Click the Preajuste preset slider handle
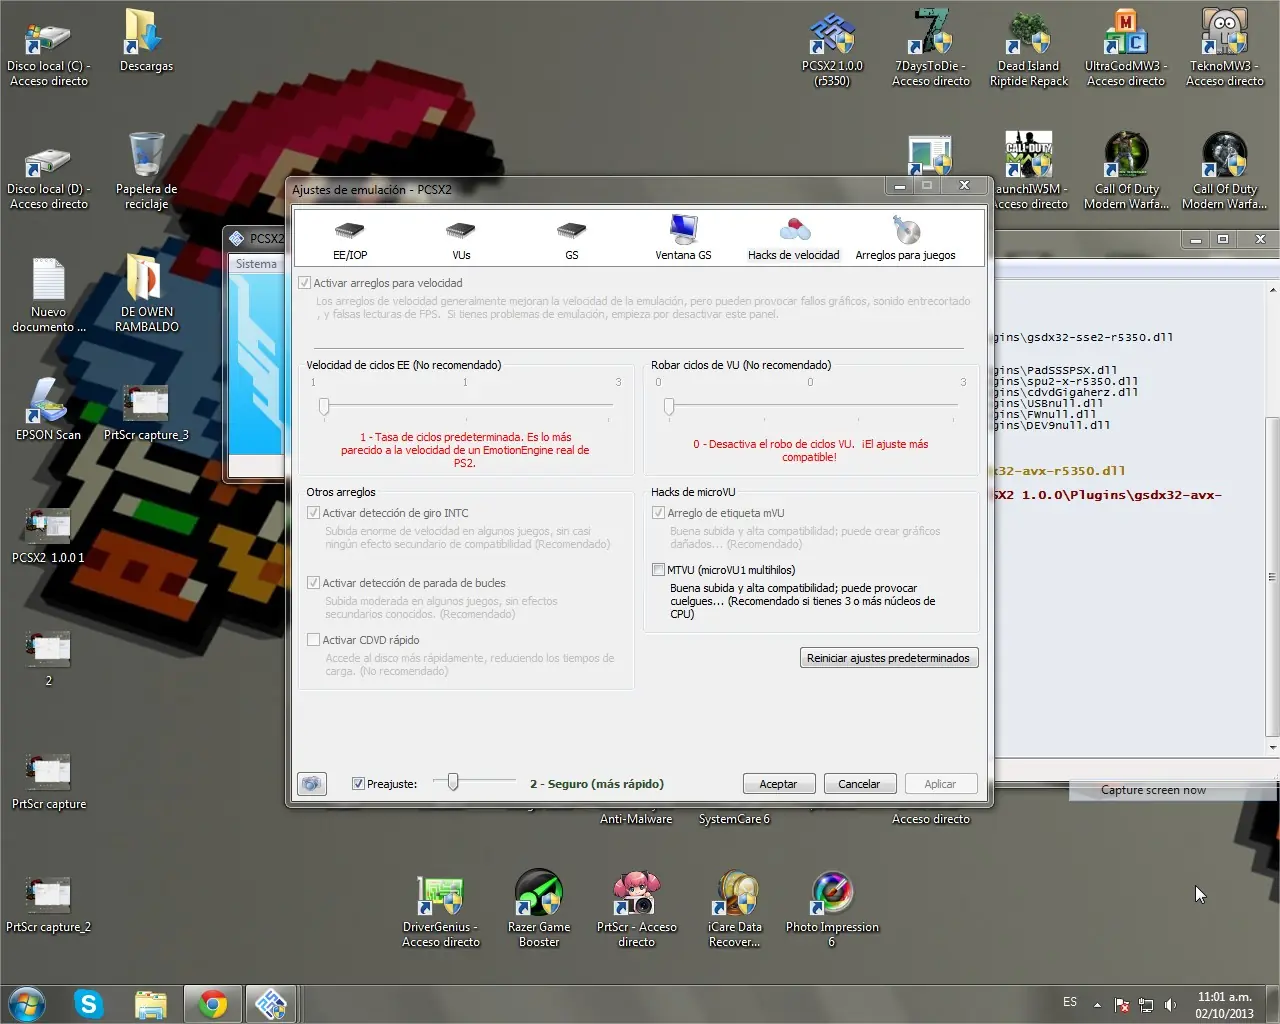The height and width of the screenshot is (1024, 1280). (453, 782)
